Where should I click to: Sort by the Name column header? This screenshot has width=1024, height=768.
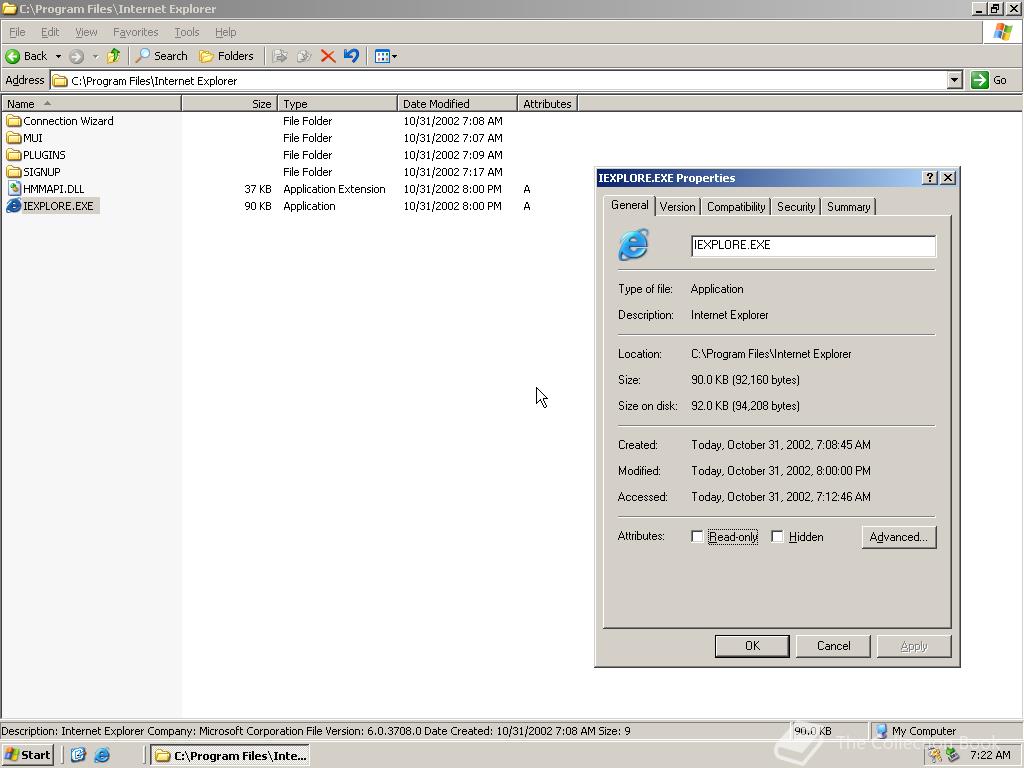[91, 104]
